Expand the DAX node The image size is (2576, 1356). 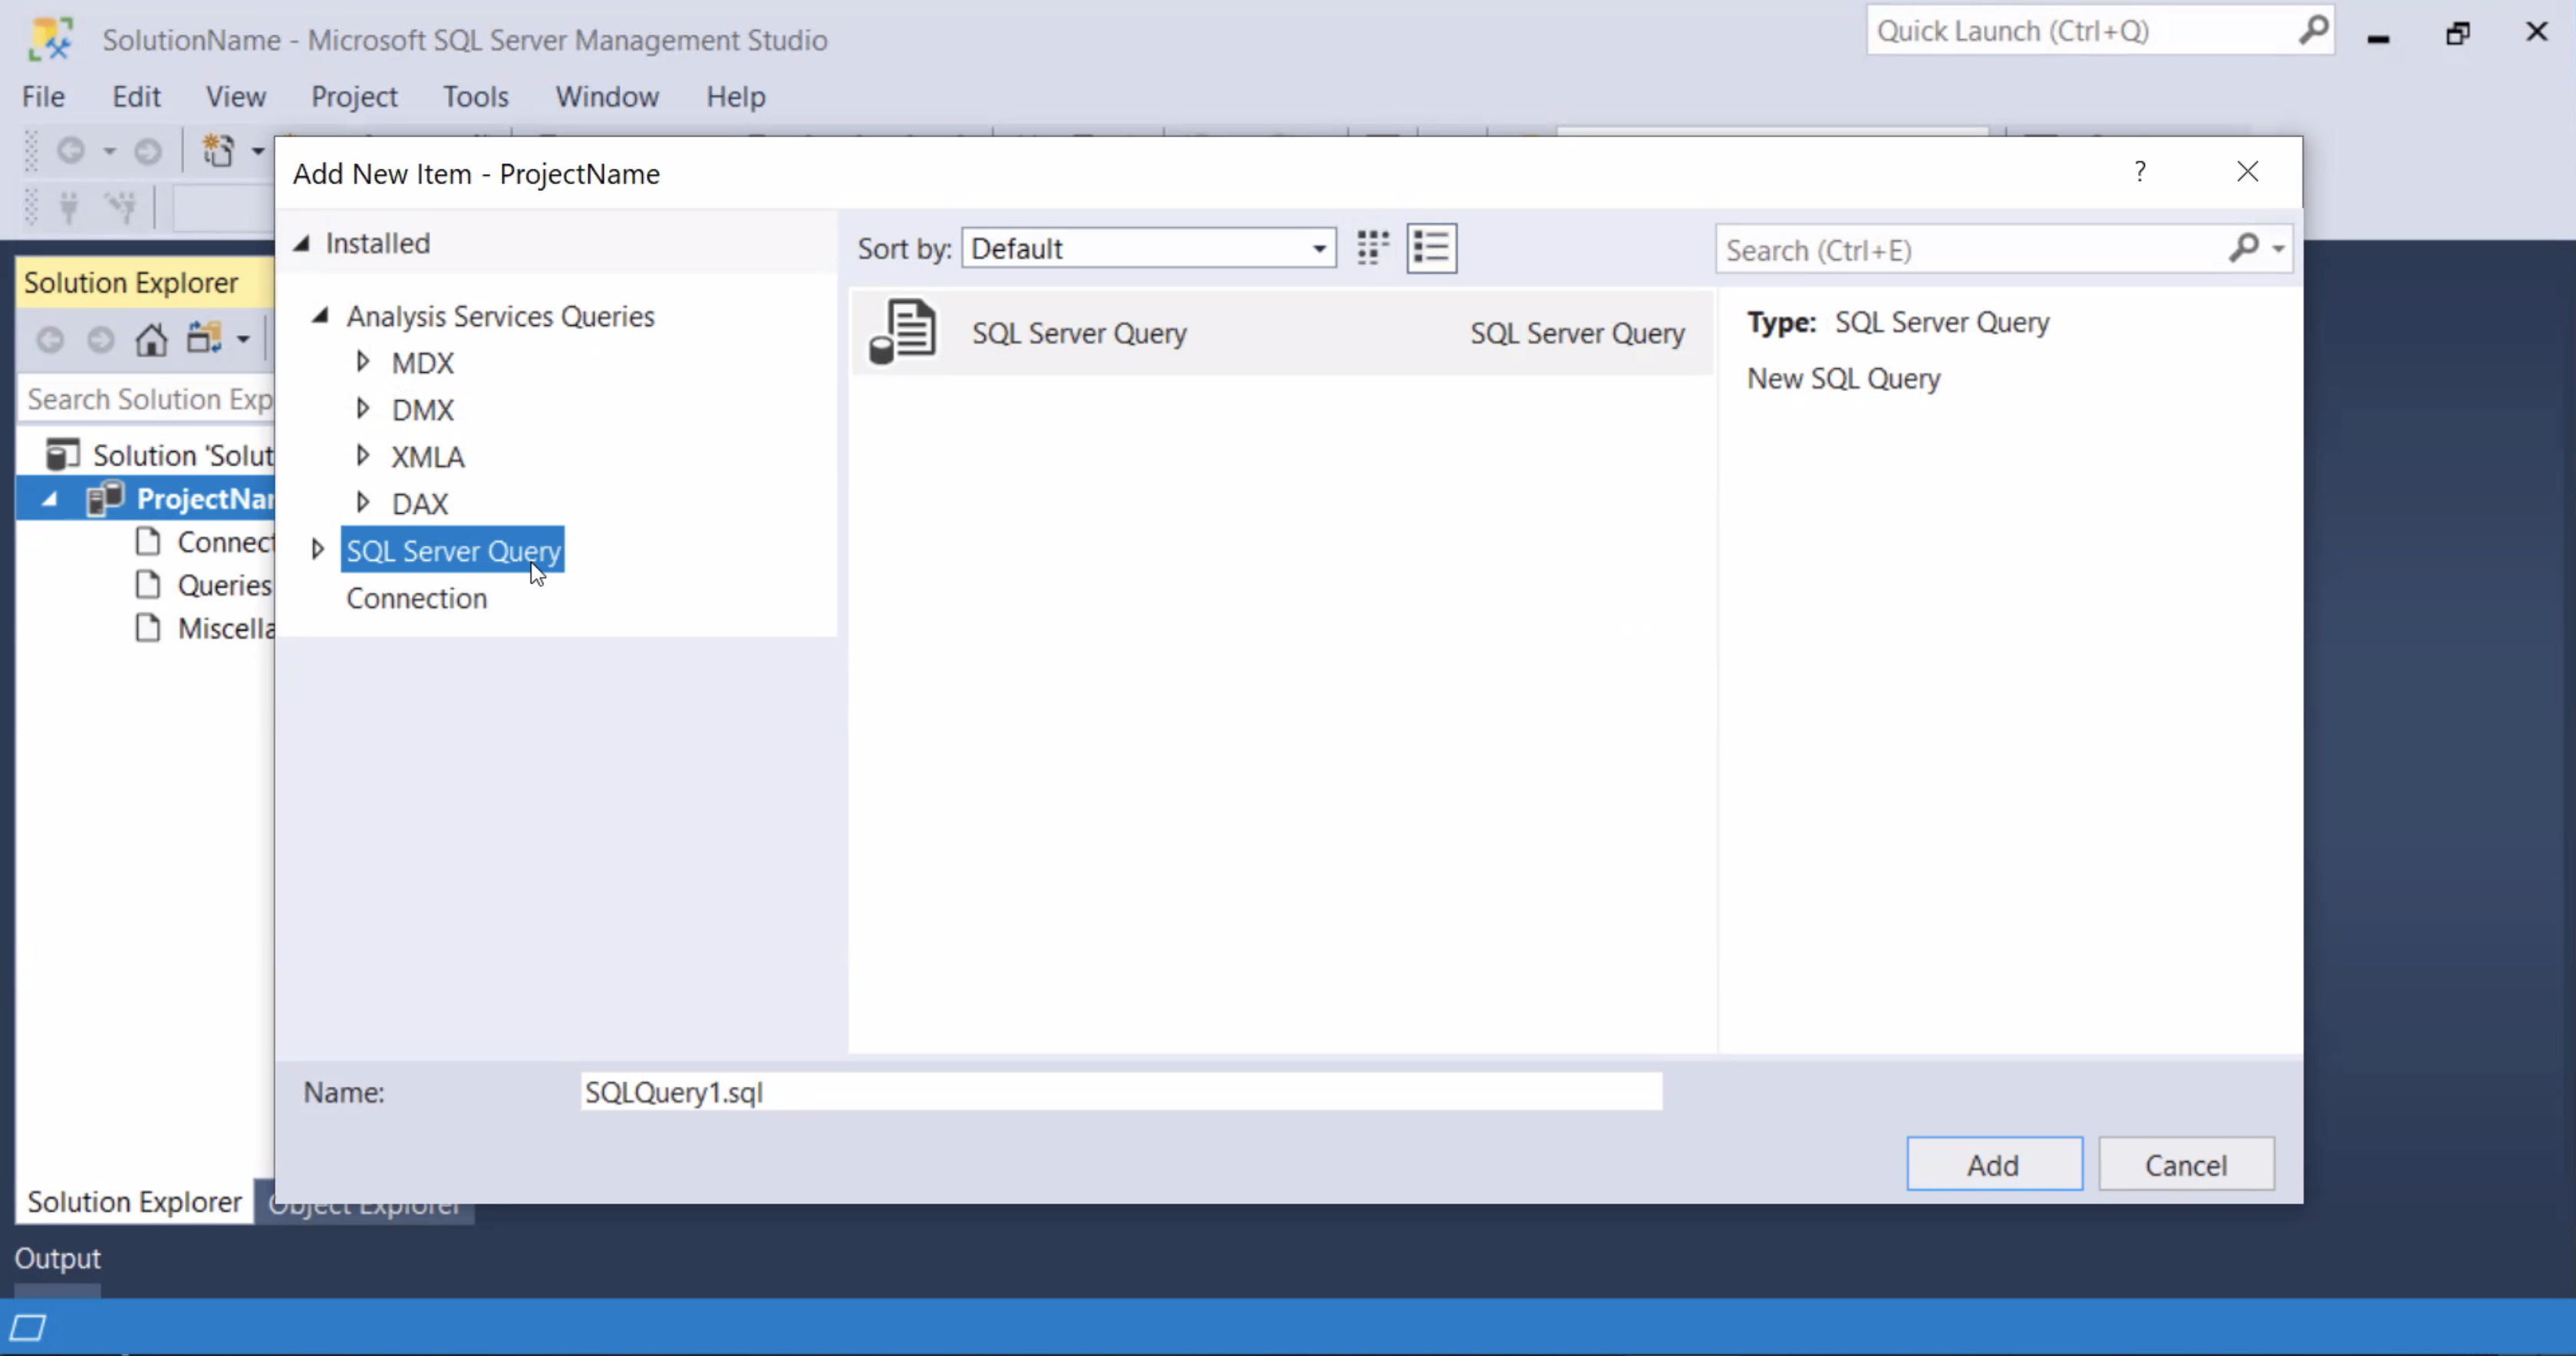tap(363, 502)
